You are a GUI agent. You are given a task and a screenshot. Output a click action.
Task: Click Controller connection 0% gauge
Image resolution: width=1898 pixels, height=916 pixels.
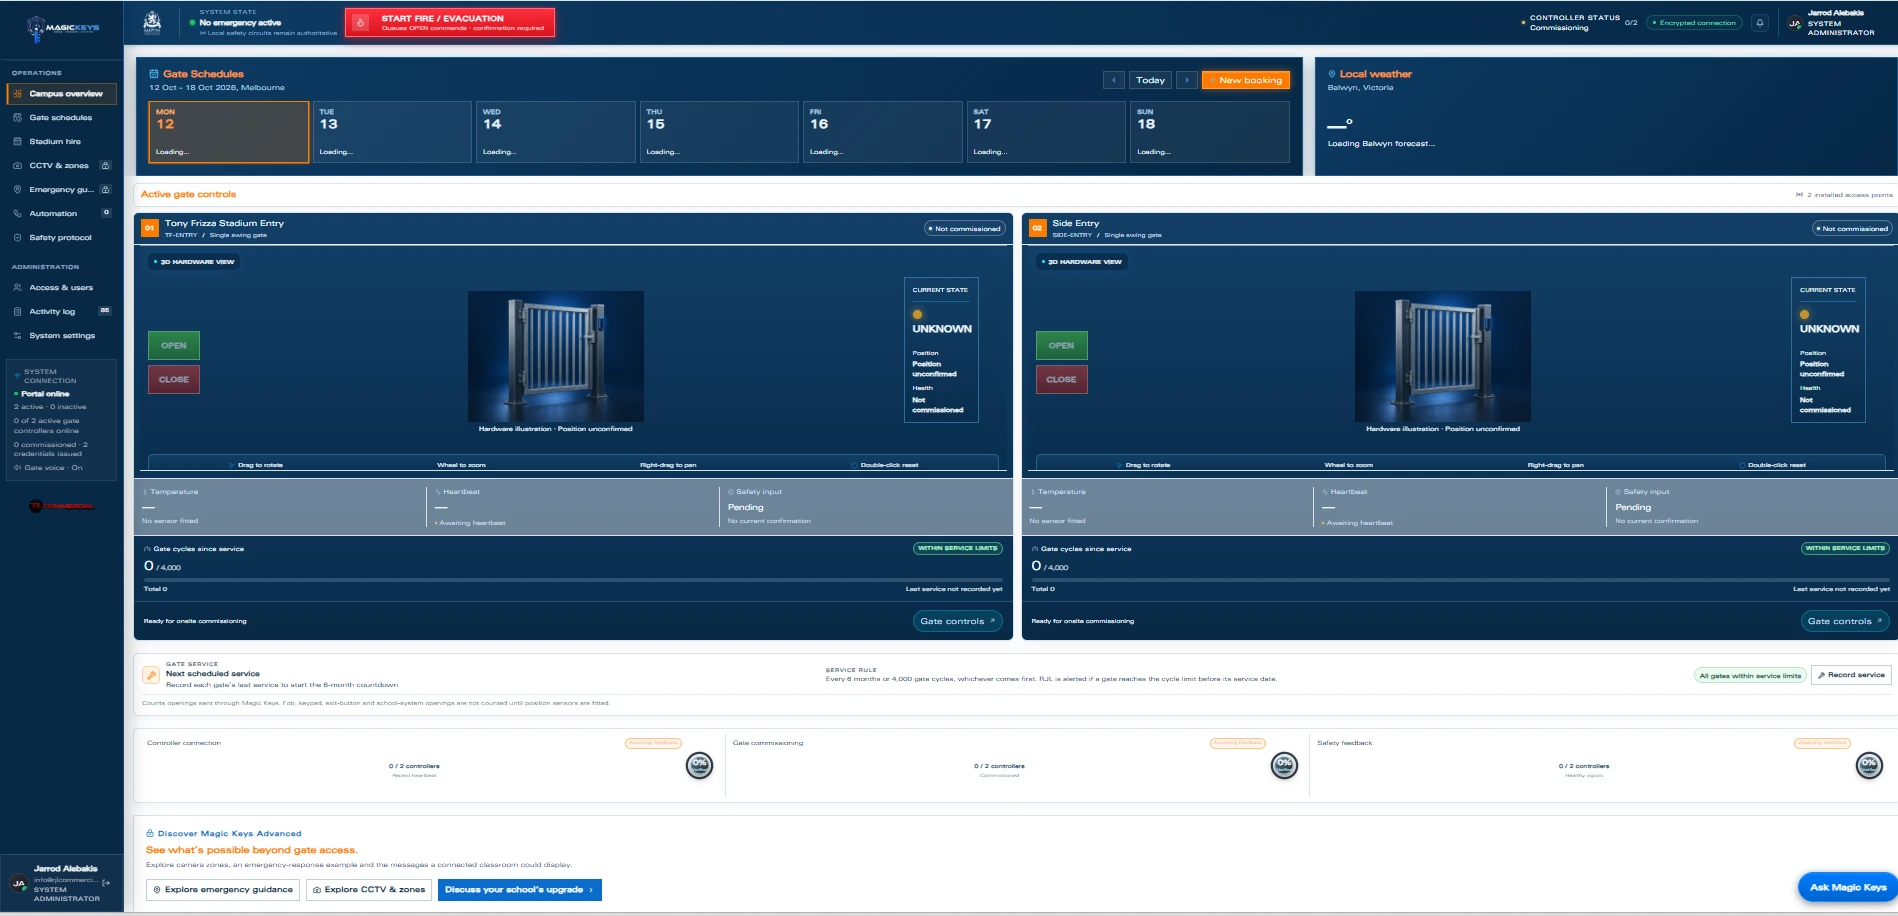(700, 765)
